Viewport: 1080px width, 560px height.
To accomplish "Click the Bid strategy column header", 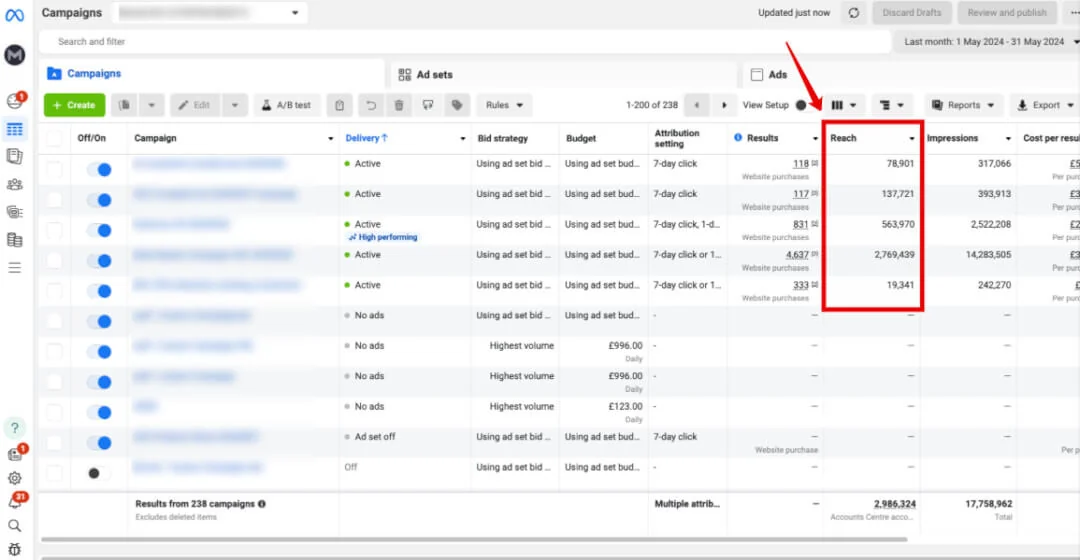I will (503, 138).
